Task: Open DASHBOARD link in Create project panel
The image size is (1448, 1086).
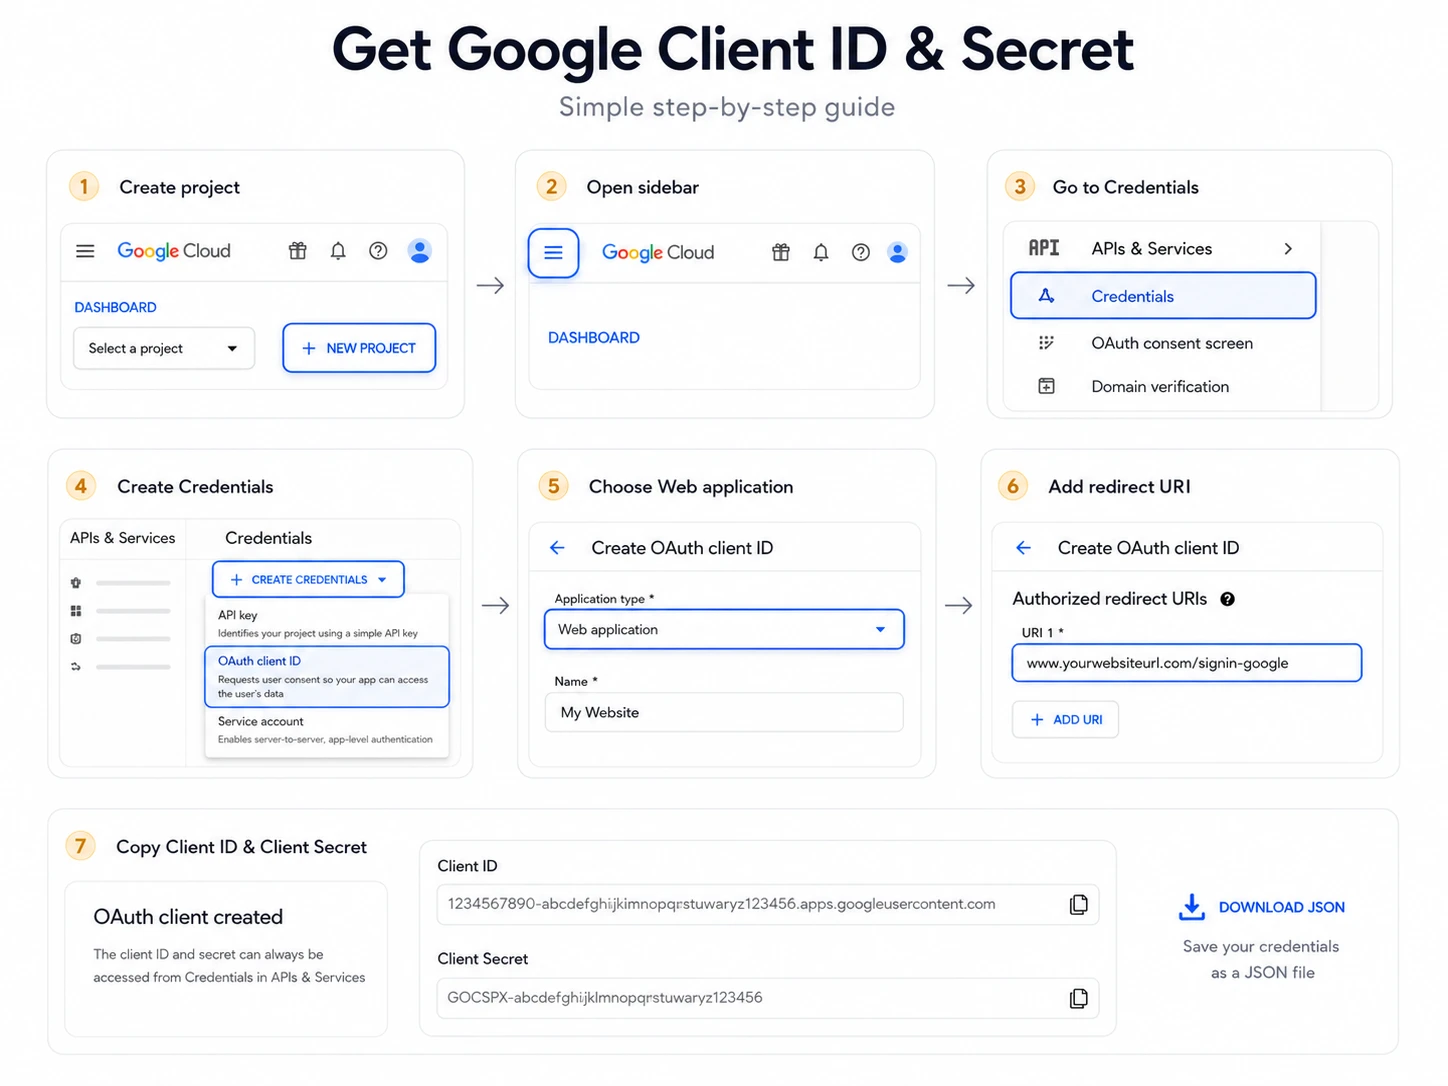Action: click(115, 307)
